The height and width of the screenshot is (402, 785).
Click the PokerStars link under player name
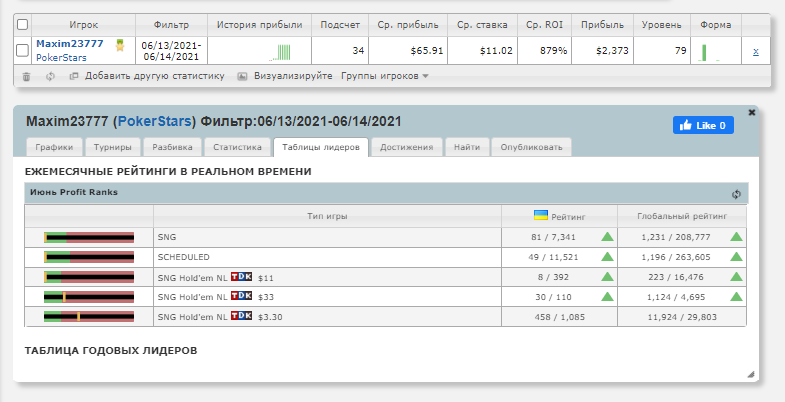click(x=61, y=58)
